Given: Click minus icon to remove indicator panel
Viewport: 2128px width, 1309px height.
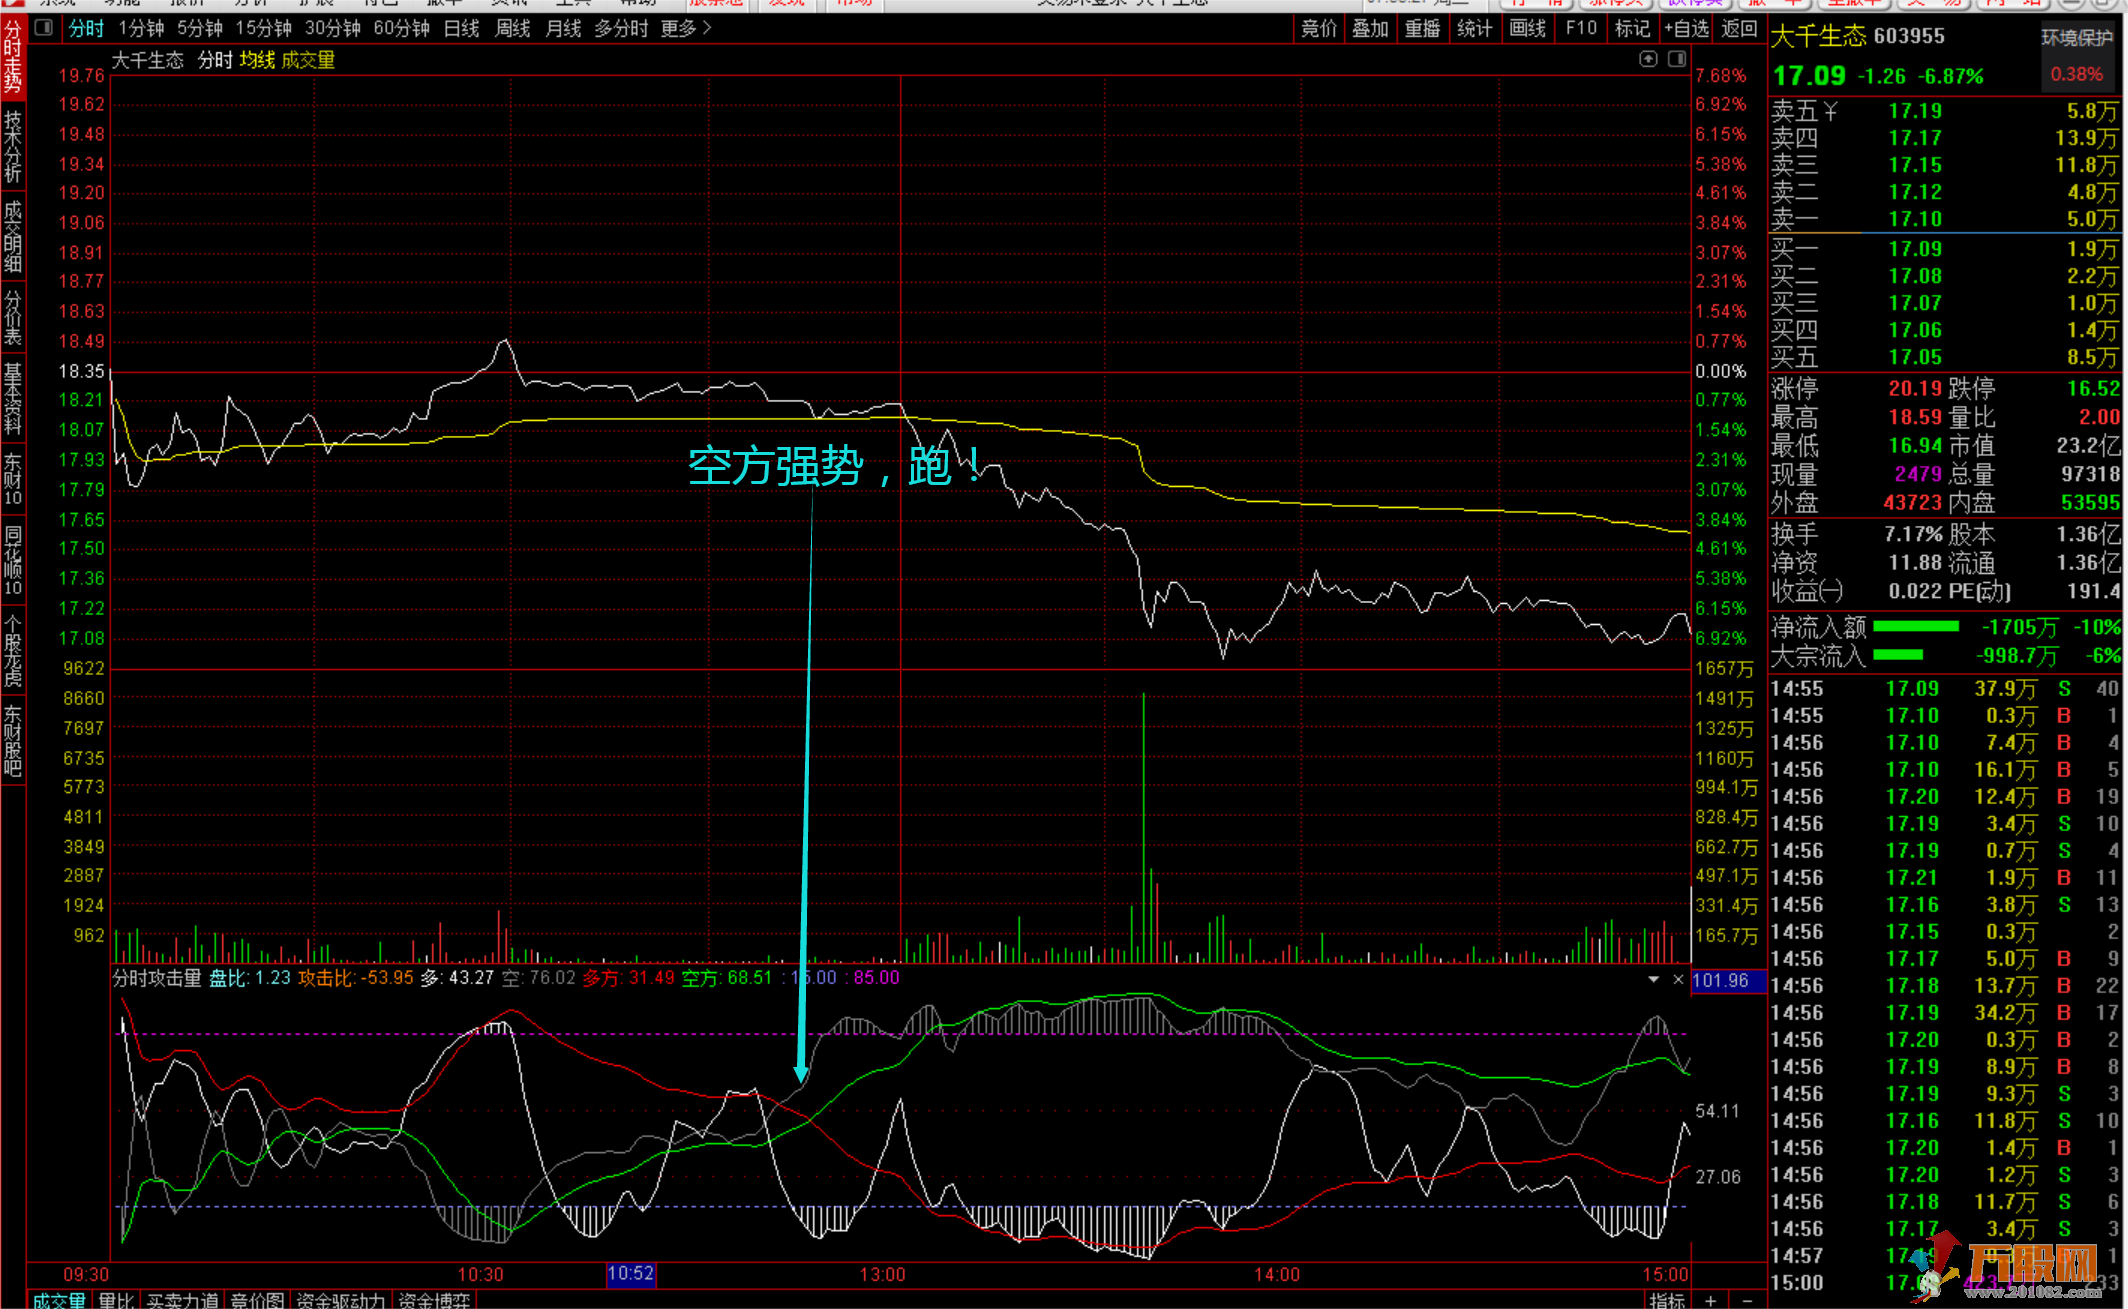Looking at the screenshot, I should (x=1747, y=1300).
